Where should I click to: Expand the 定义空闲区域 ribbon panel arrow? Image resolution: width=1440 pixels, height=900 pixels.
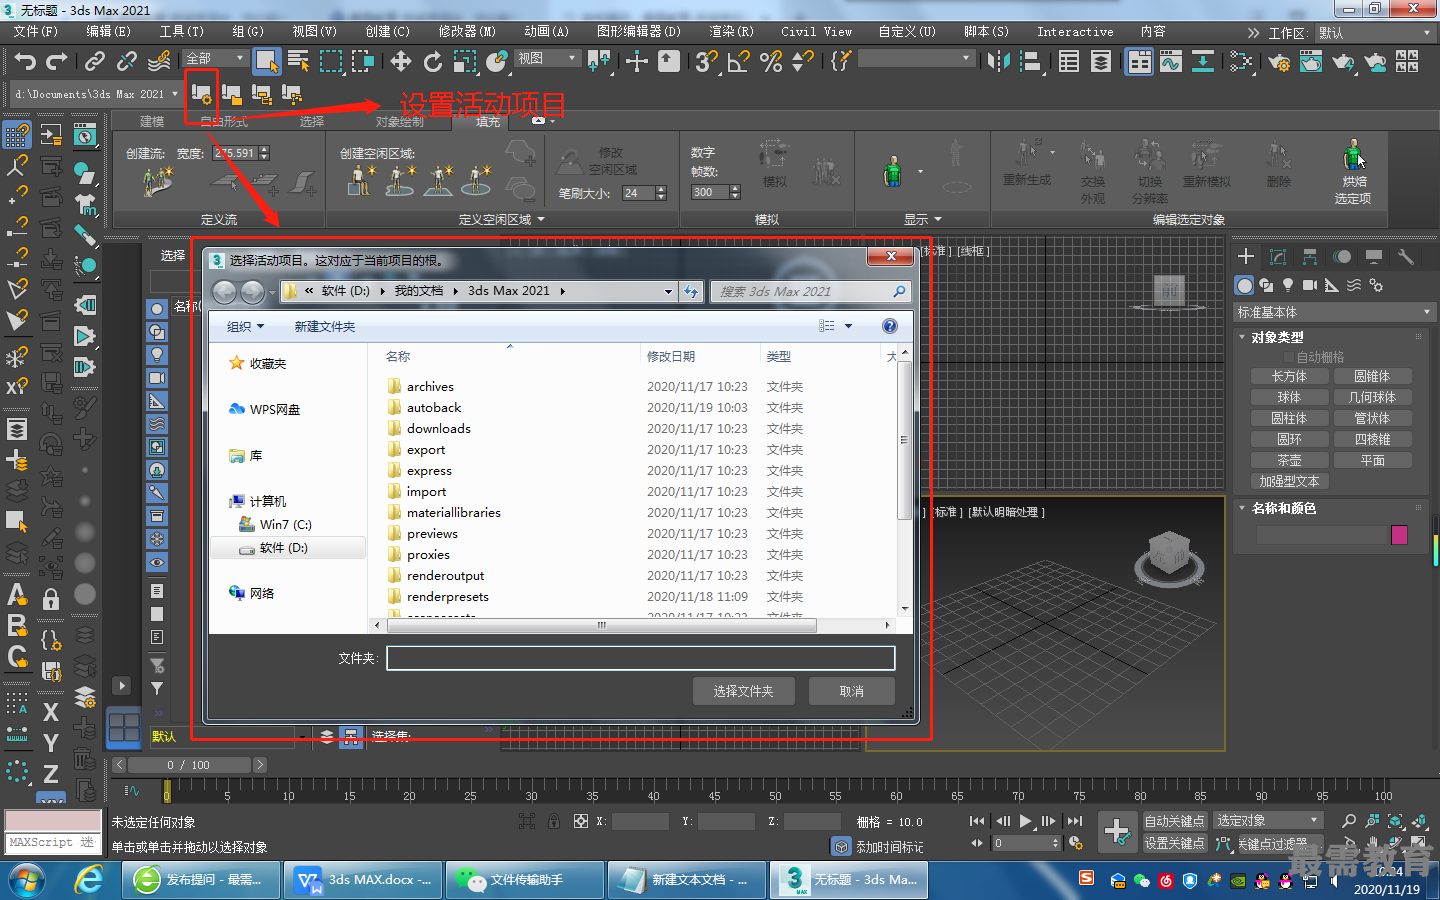(x=542, y=219)
